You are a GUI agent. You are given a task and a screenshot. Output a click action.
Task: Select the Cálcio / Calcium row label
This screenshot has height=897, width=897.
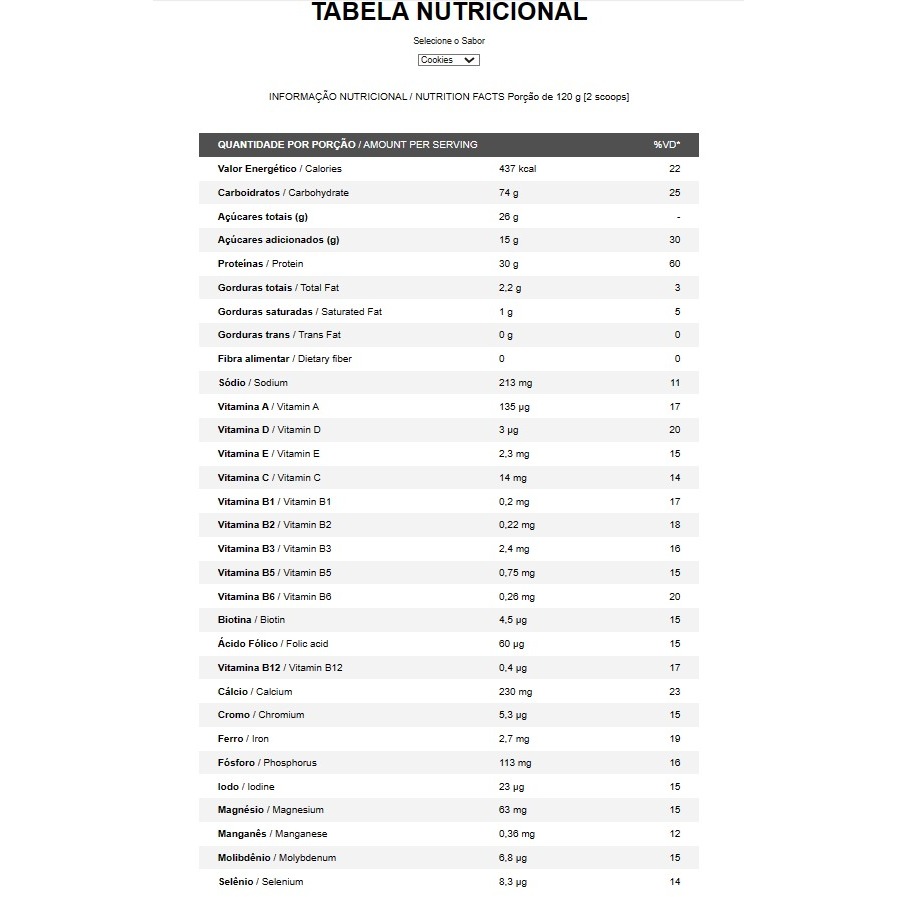[255, 692]
